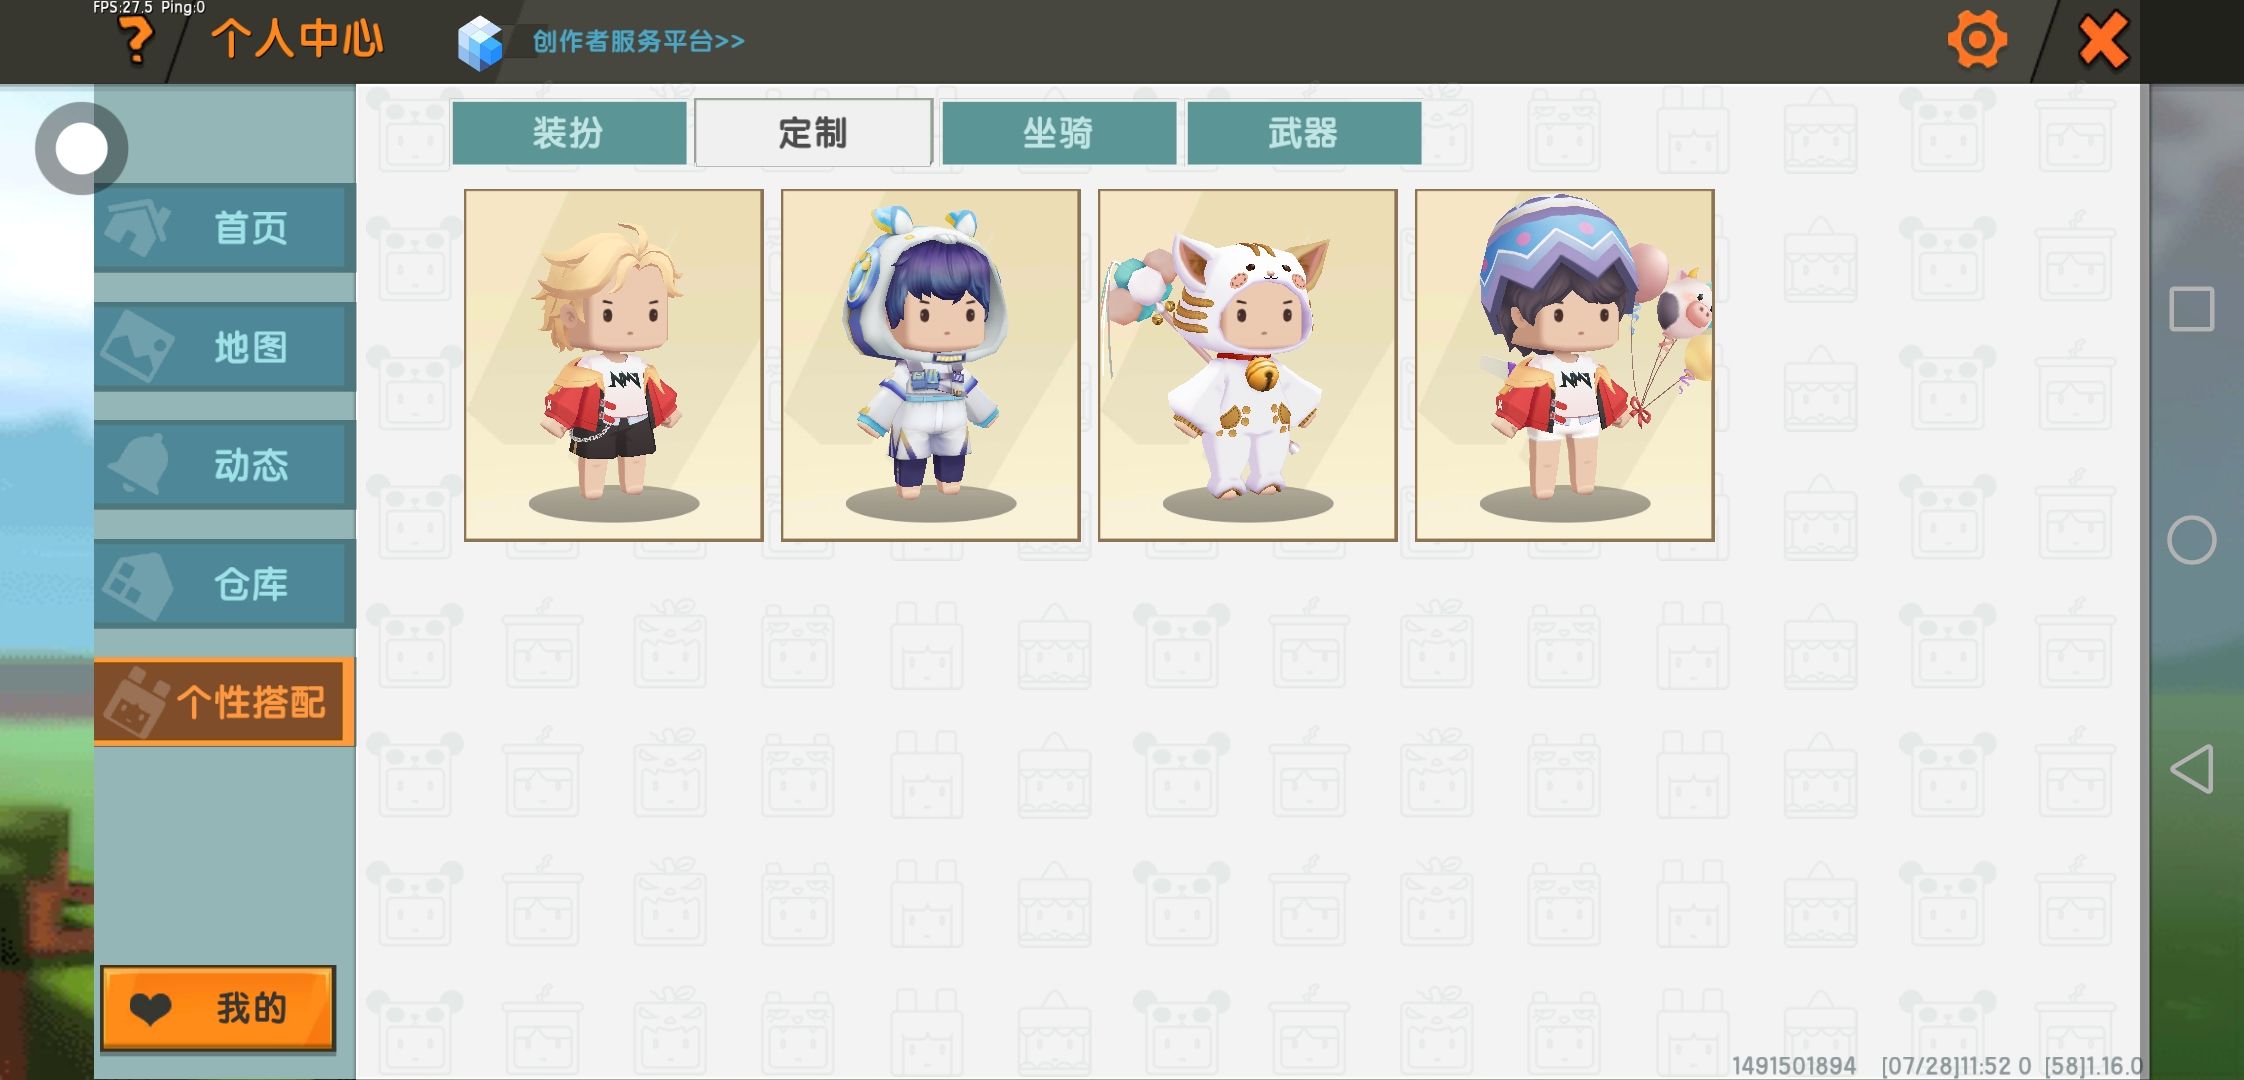Select the blonde hair red jacket outfit
The height and width of the screenshot is (1080, 2244).
point(614,365)
